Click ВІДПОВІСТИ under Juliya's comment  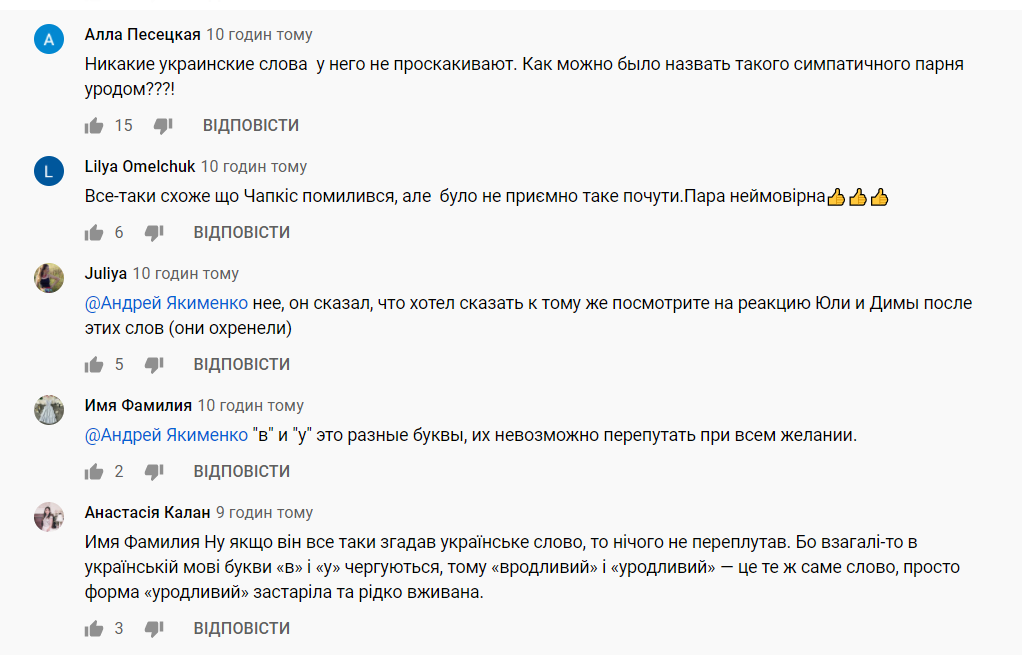242,365
